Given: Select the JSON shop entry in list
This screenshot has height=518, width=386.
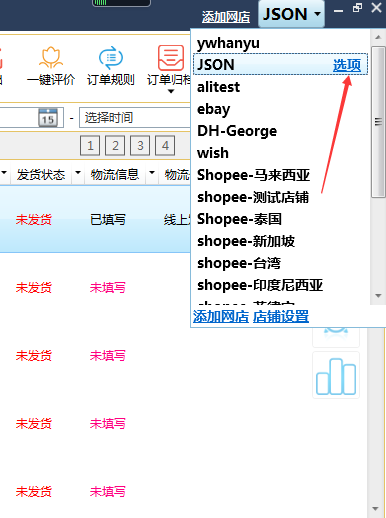Looking at the screenshot, I should 281,64.
